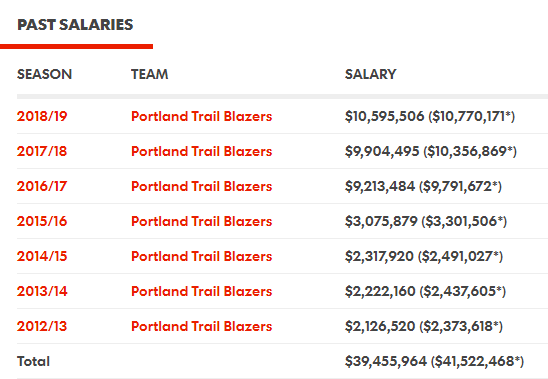Open the 2015/16 season link
The height and width of the screenshot is (379, 548).
42,221
